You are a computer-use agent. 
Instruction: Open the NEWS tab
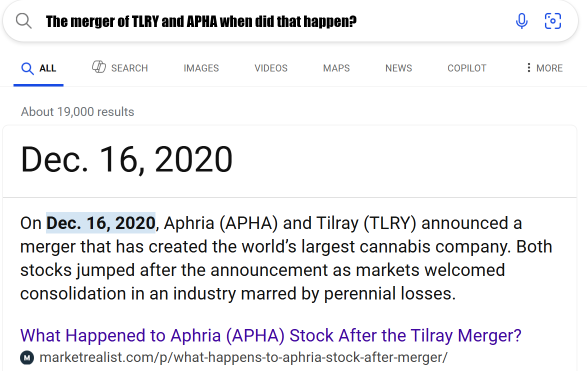coord(398,68)
